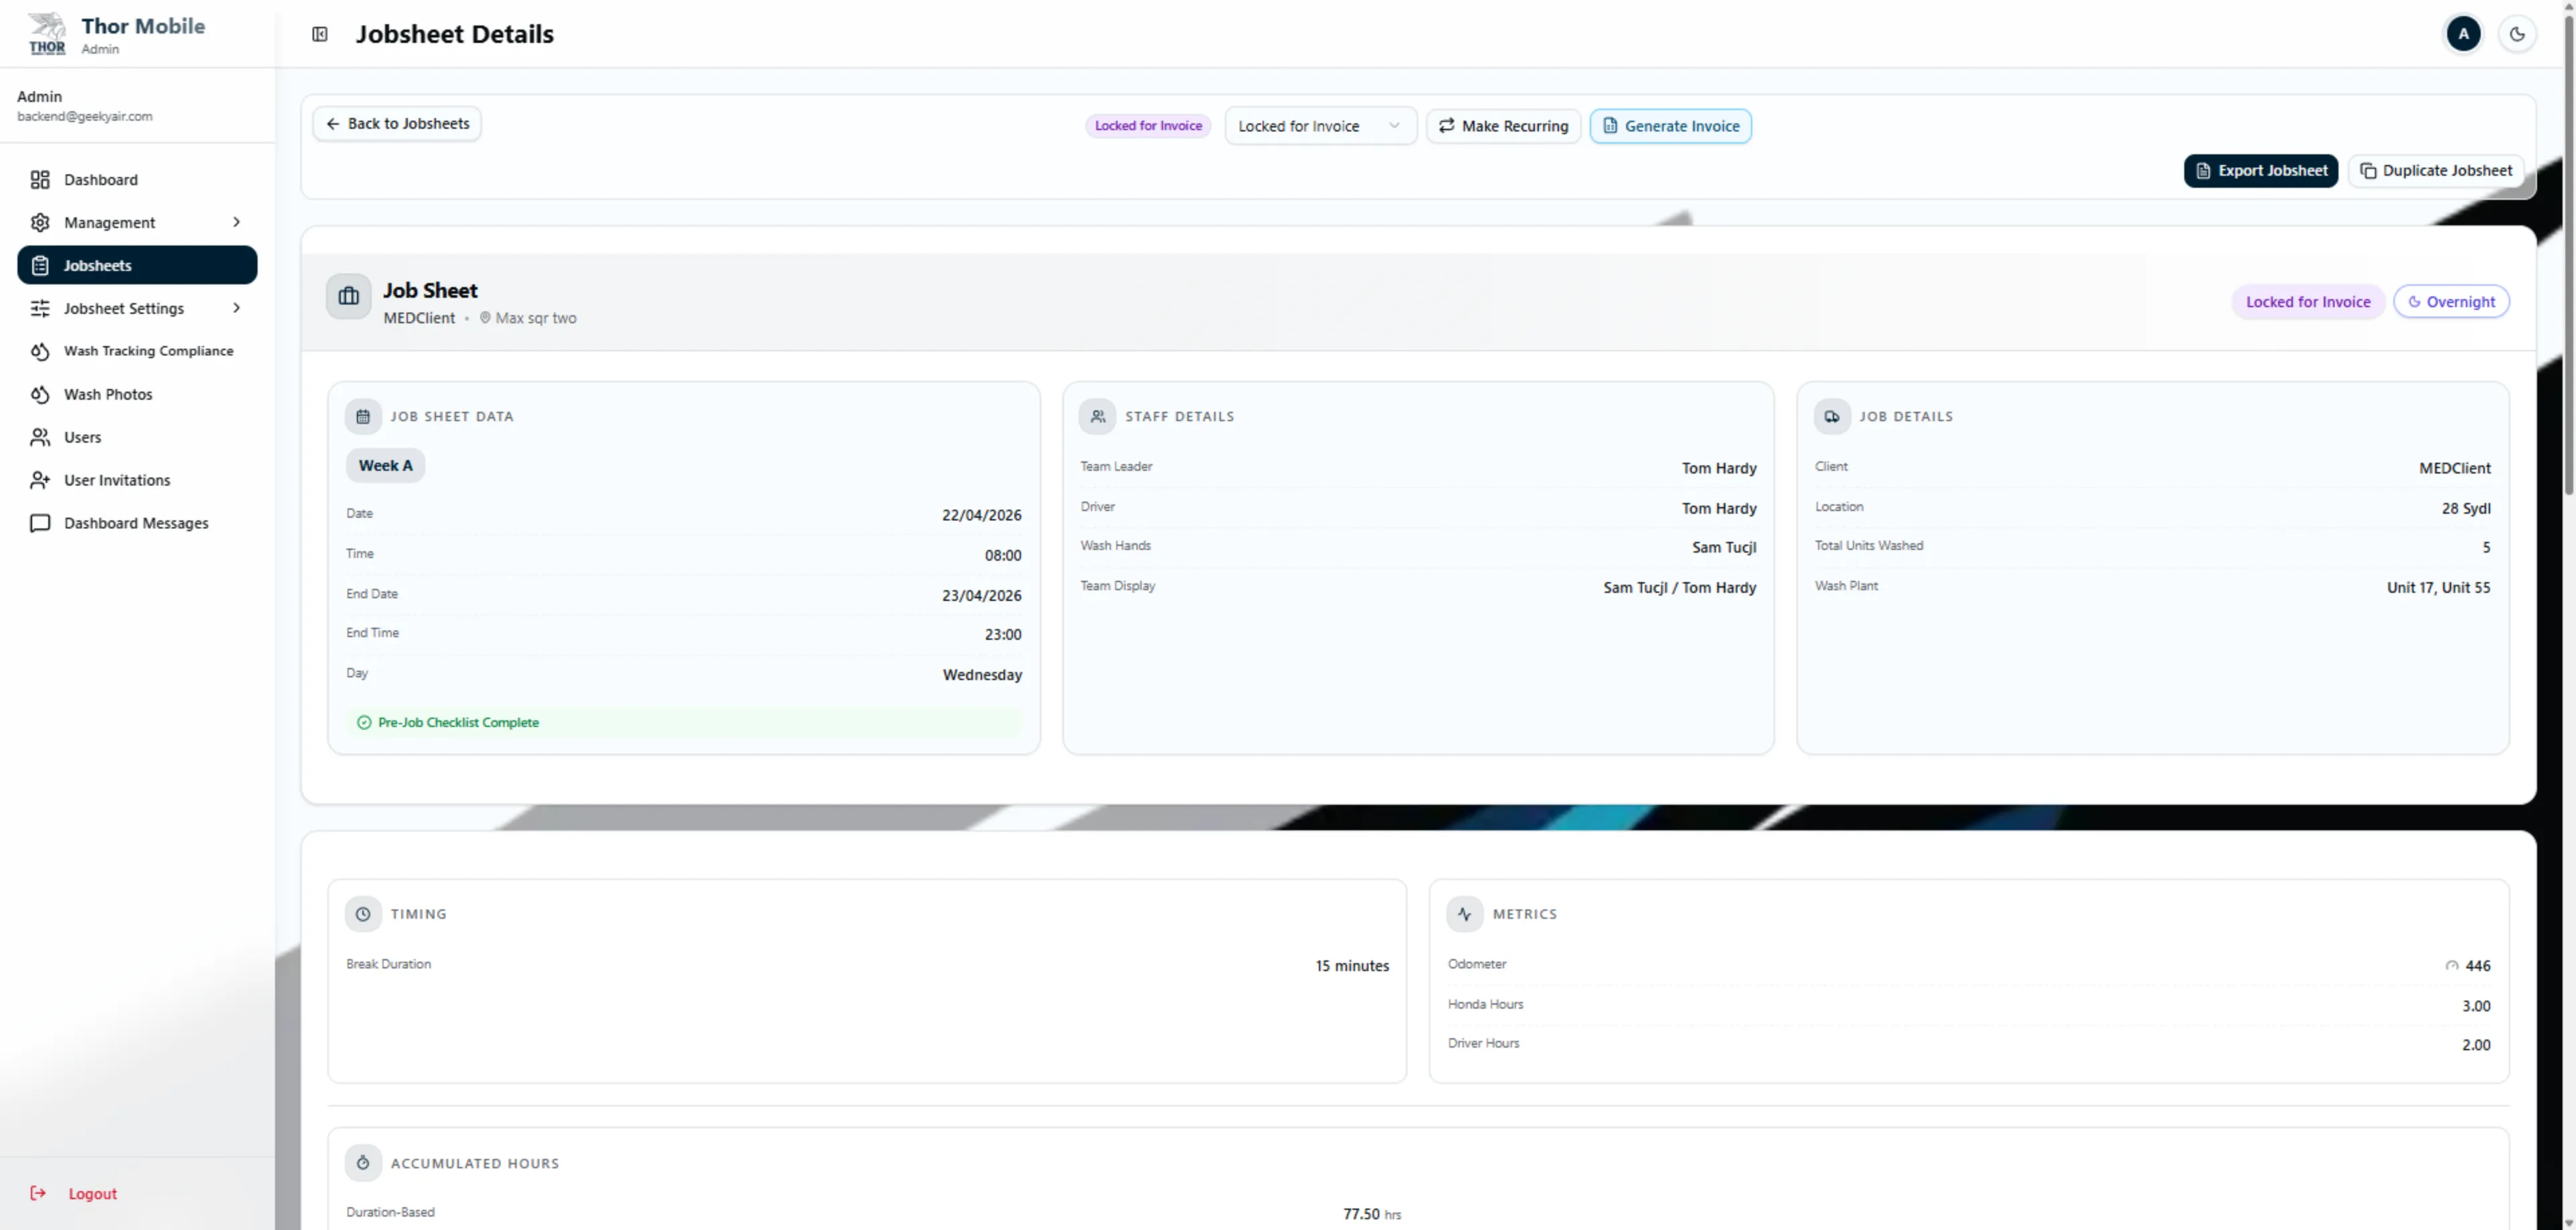Click the Export Jobsheet button
Viewport: 2576px width, 1230px height.
2260,171
